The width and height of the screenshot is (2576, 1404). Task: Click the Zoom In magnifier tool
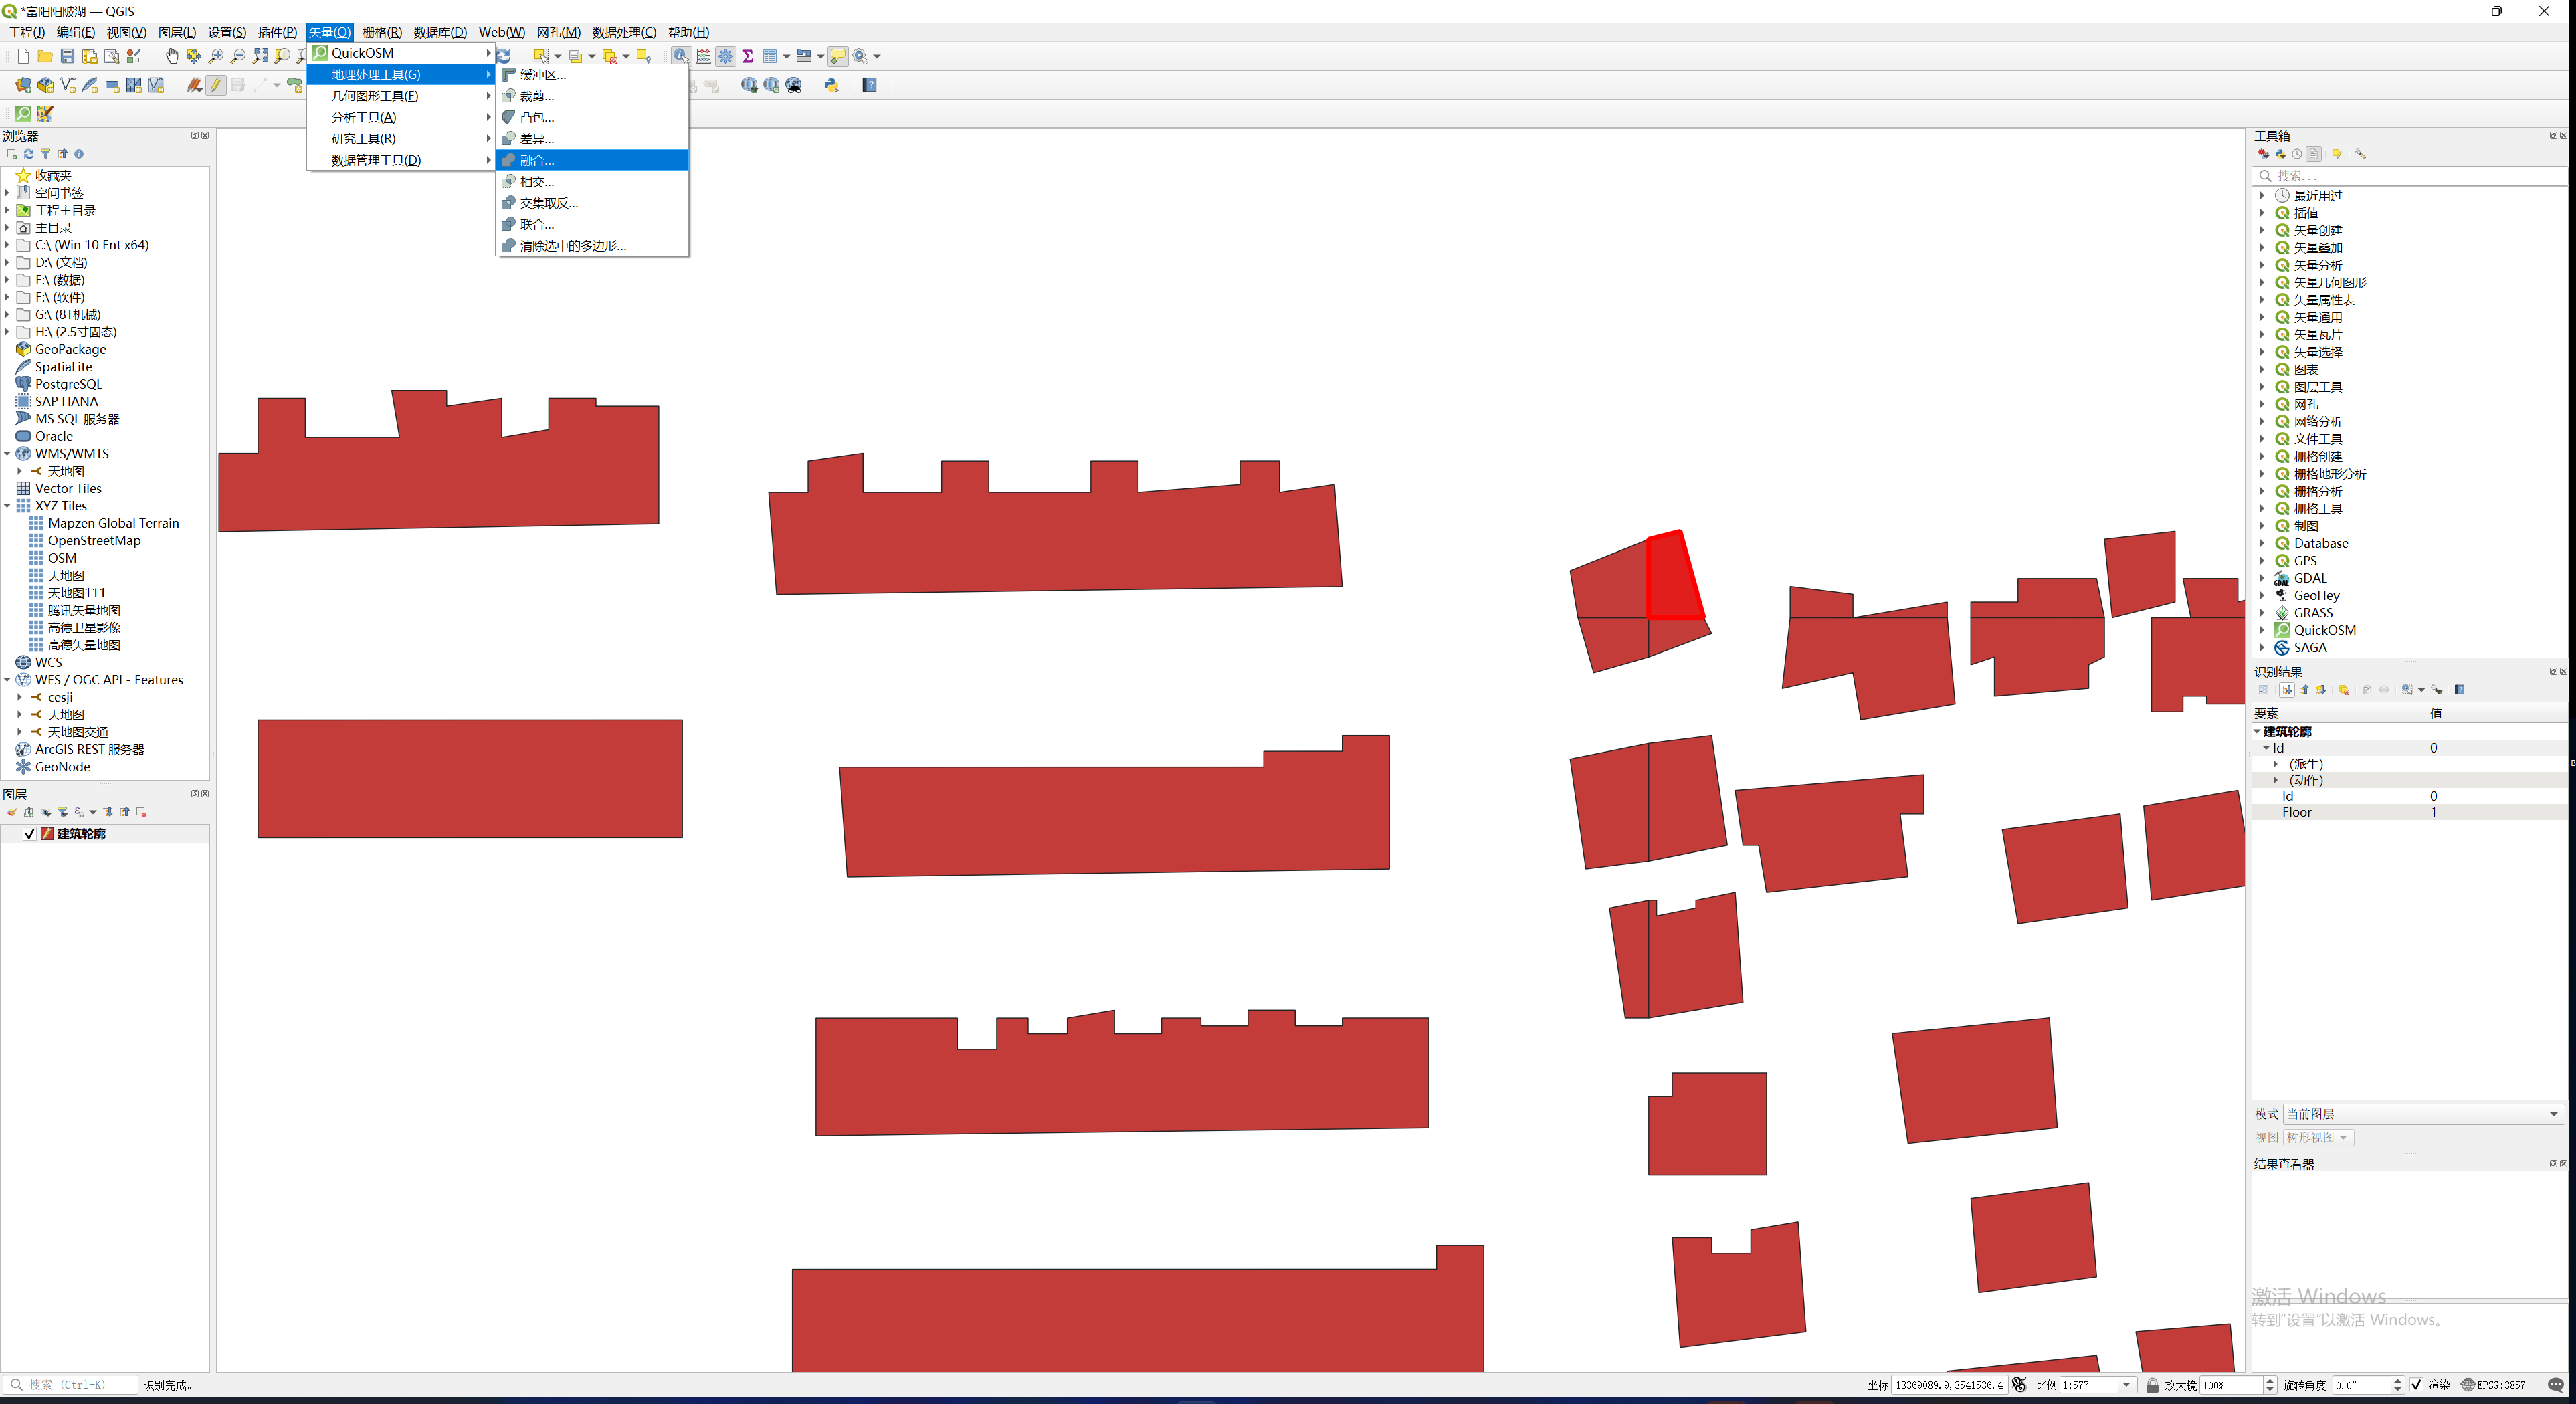point(216,56)
